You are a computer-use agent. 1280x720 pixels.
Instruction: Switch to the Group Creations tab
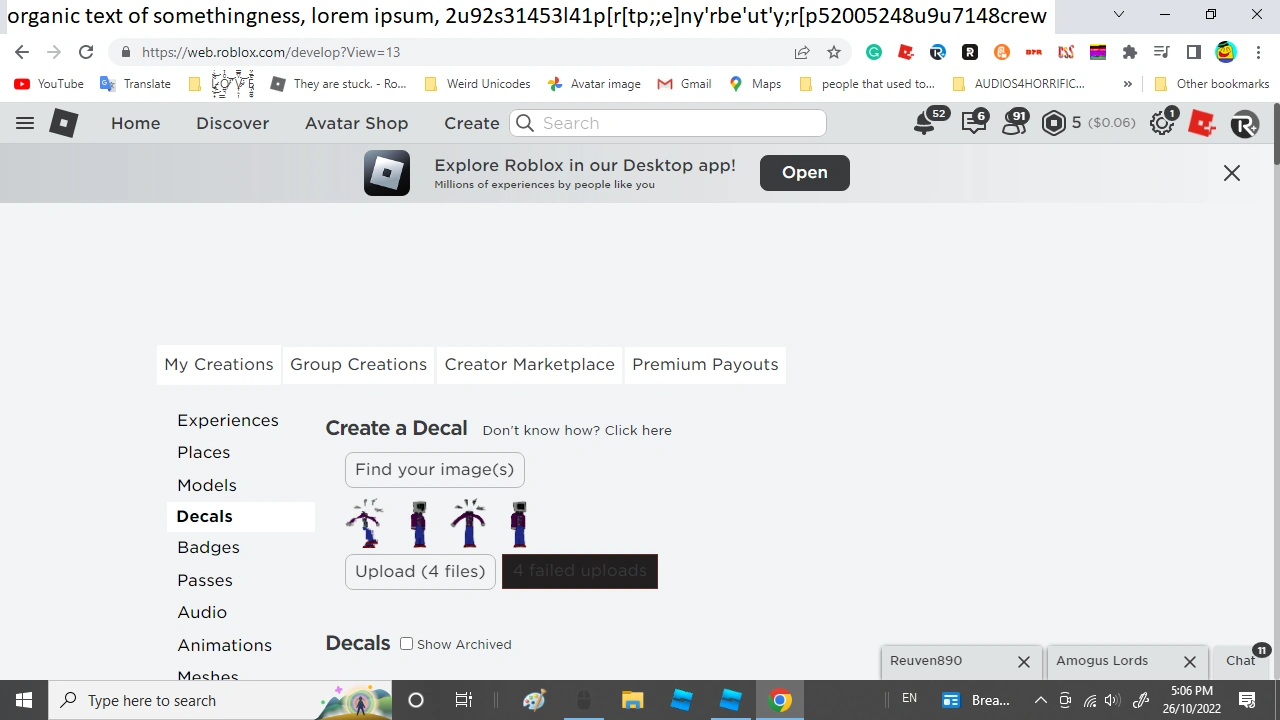pyautogui.click(x=358, y=364)
